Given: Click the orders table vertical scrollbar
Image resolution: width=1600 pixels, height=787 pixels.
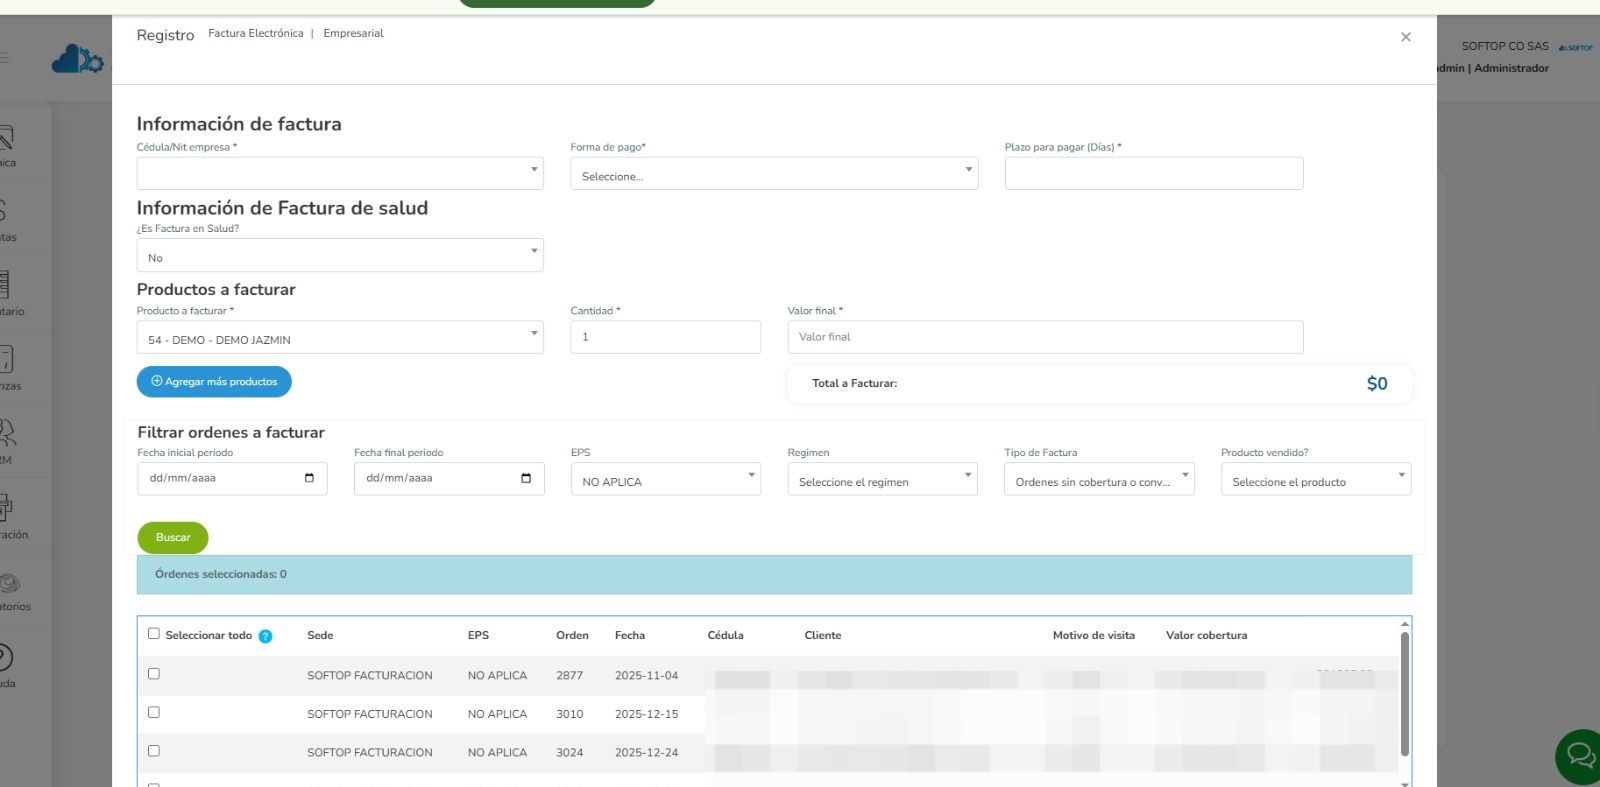Looking at the screenshot, I should (1404, 694).
